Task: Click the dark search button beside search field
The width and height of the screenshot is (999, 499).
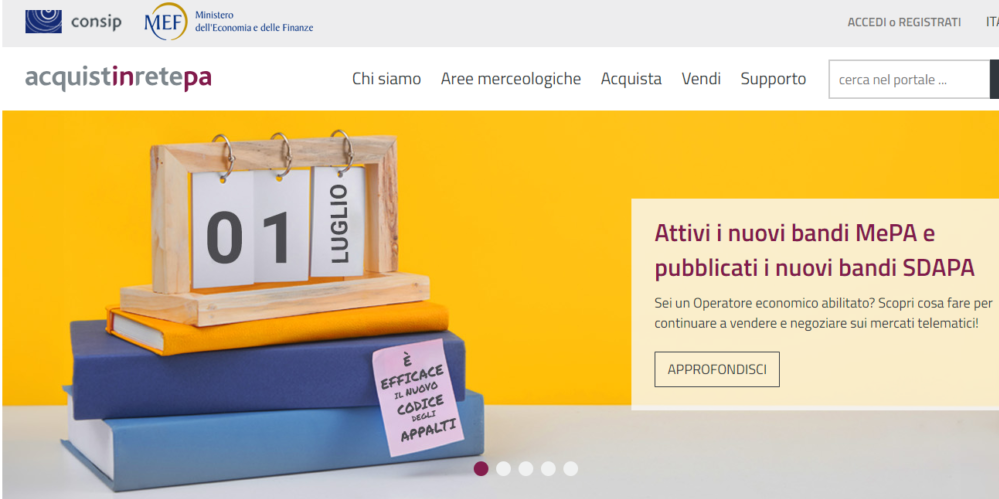Action: pos(994,80)
